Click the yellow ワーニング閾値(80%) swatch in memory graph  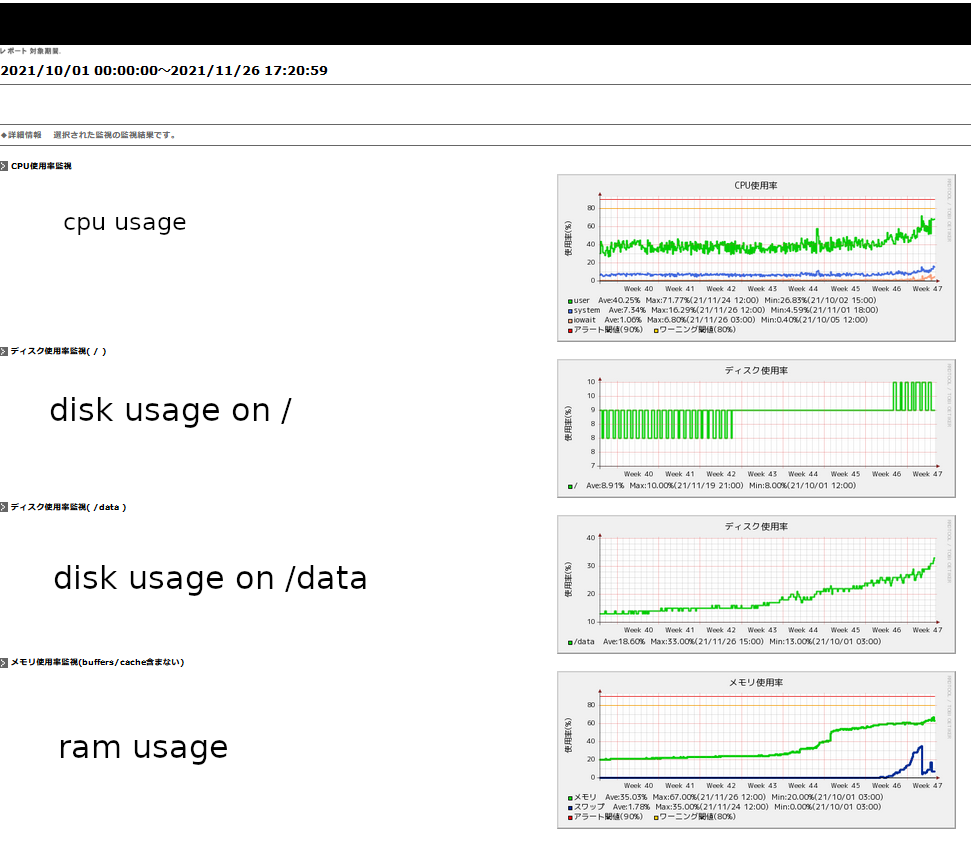pos(656,818)
